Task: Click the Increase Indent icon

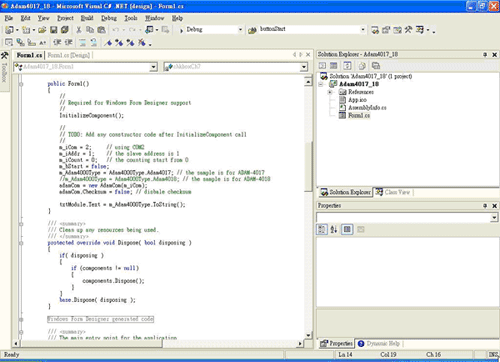Action: coord(68,42)
